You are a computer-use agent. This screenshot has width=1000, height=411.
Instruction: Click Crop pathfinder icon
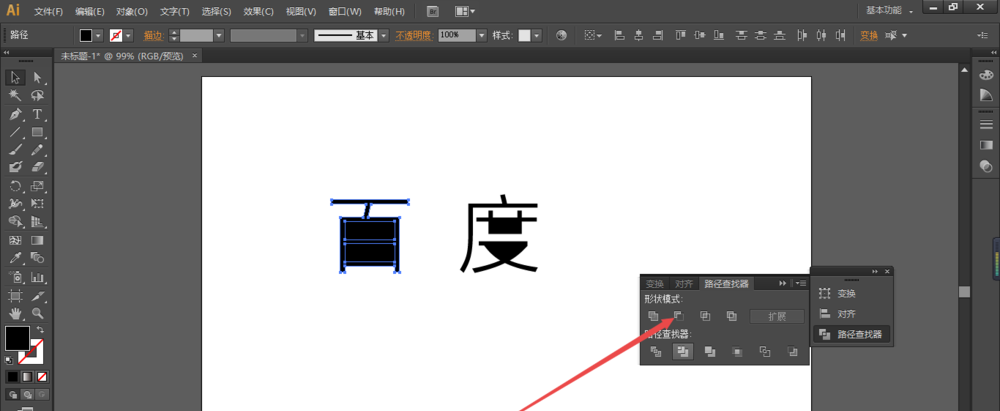pyautogui.click(x=737, y=351)
